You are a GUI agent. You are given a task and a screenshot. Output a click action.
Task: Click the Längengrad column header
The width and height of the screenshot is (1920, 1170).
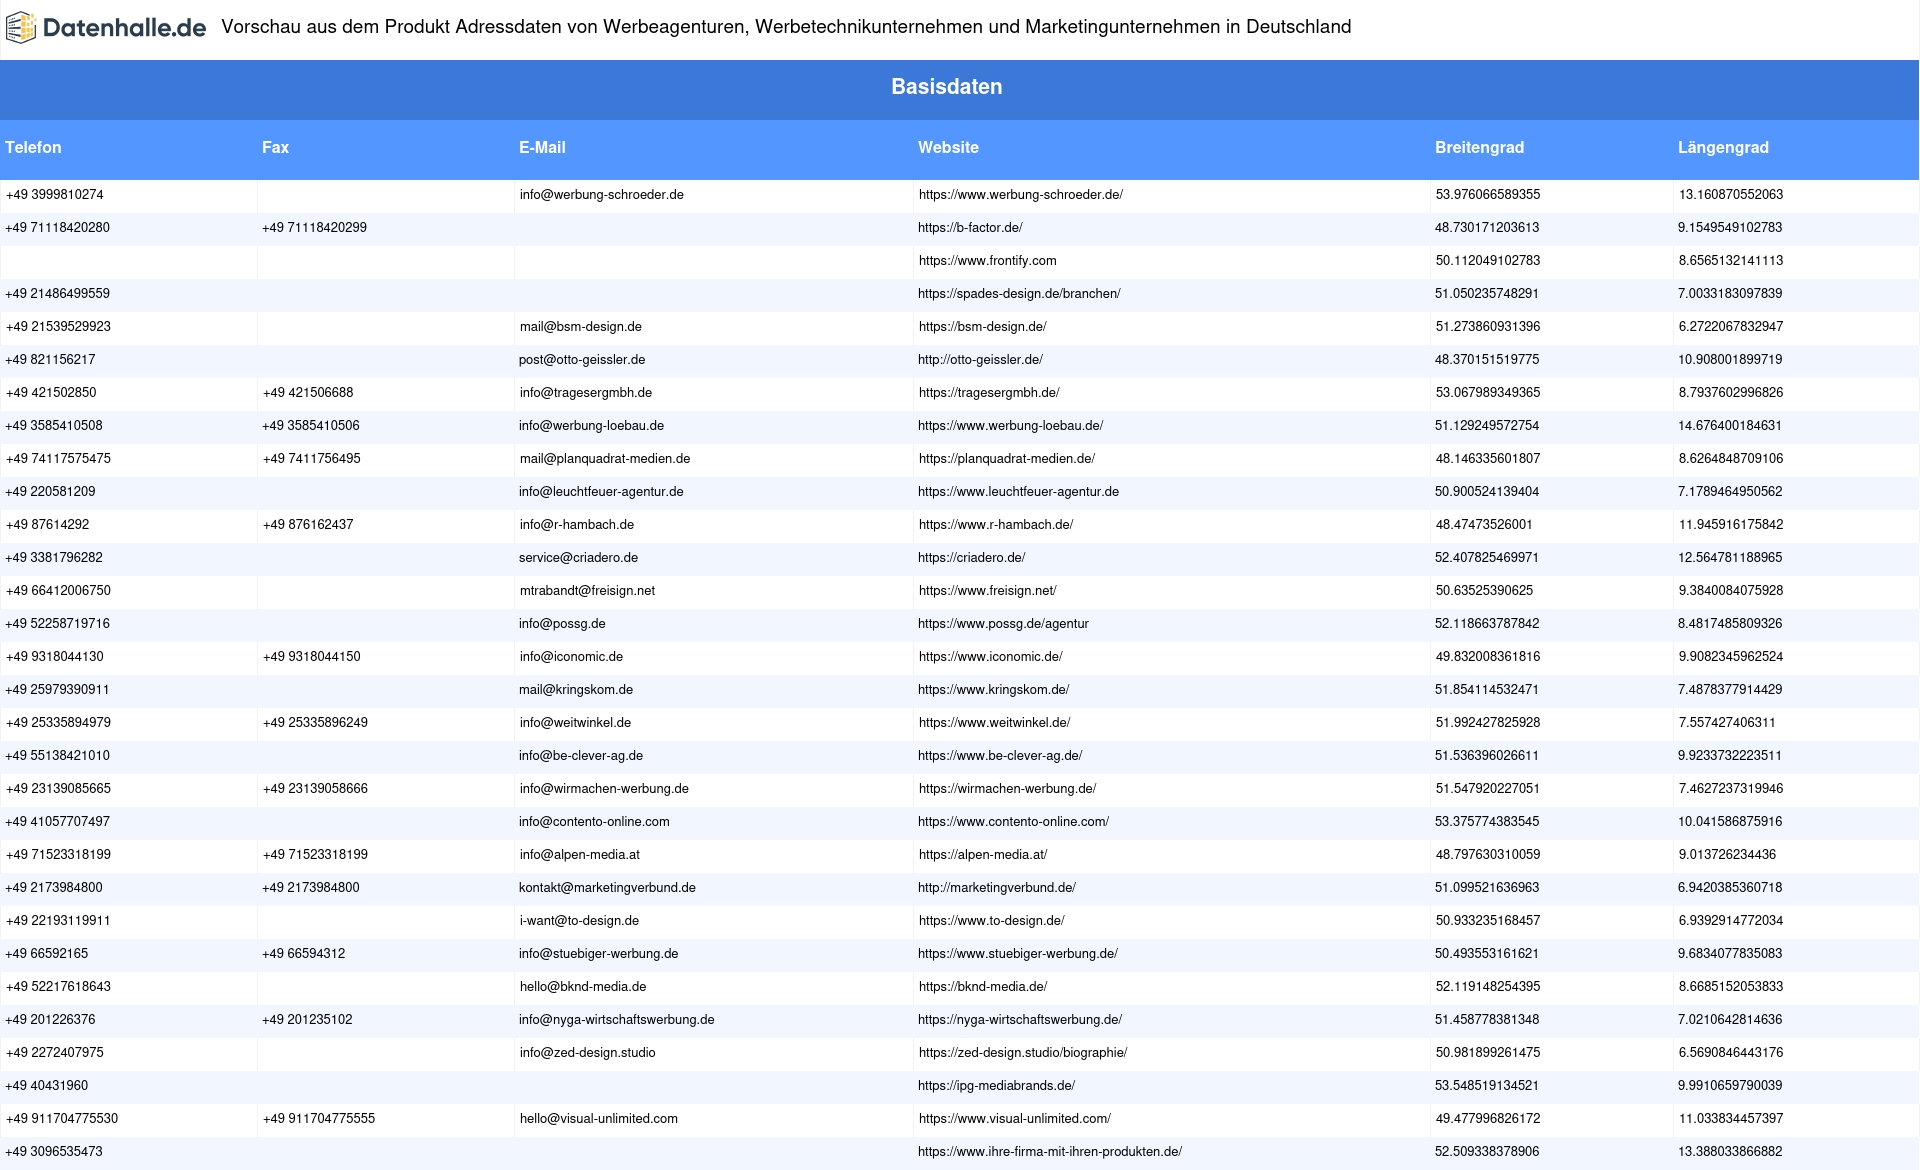tap(1723, 148)
